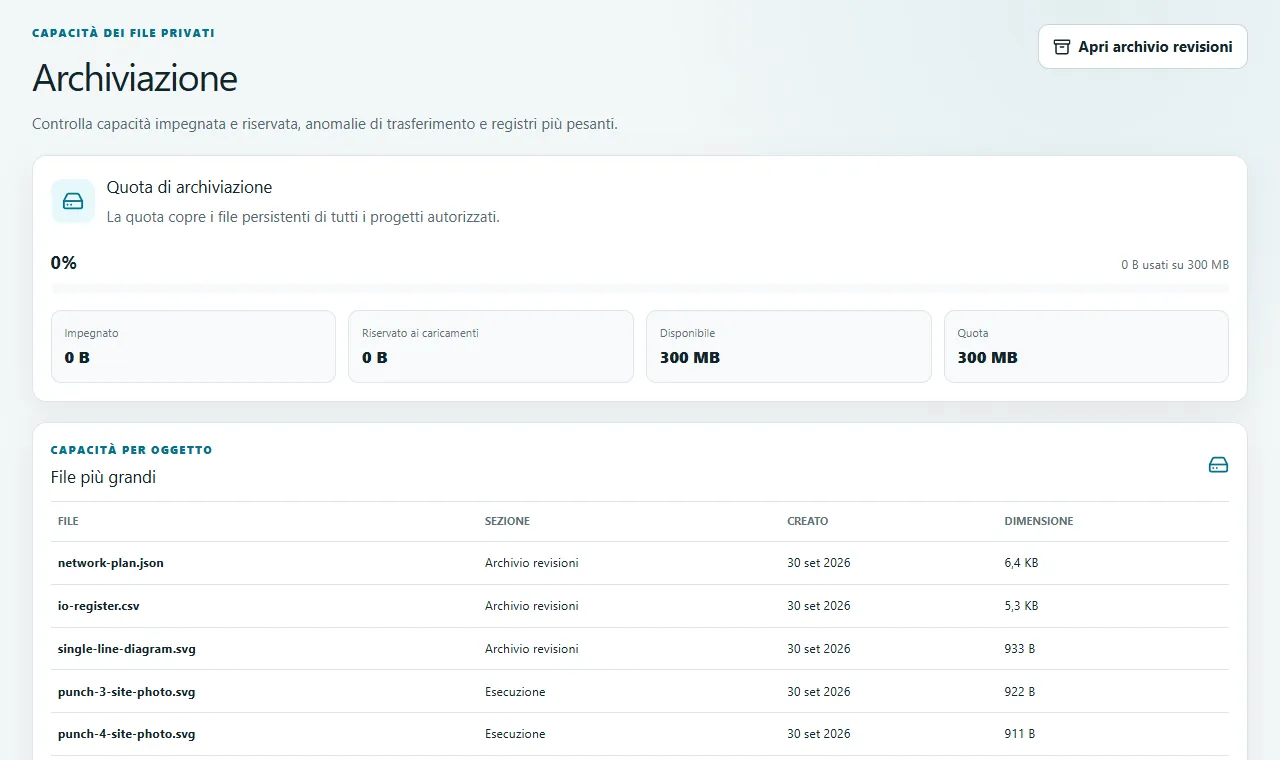The image size is (1280, 760).
Task: Click the 5,3 KB size value
Action: tap(1022, 606)
